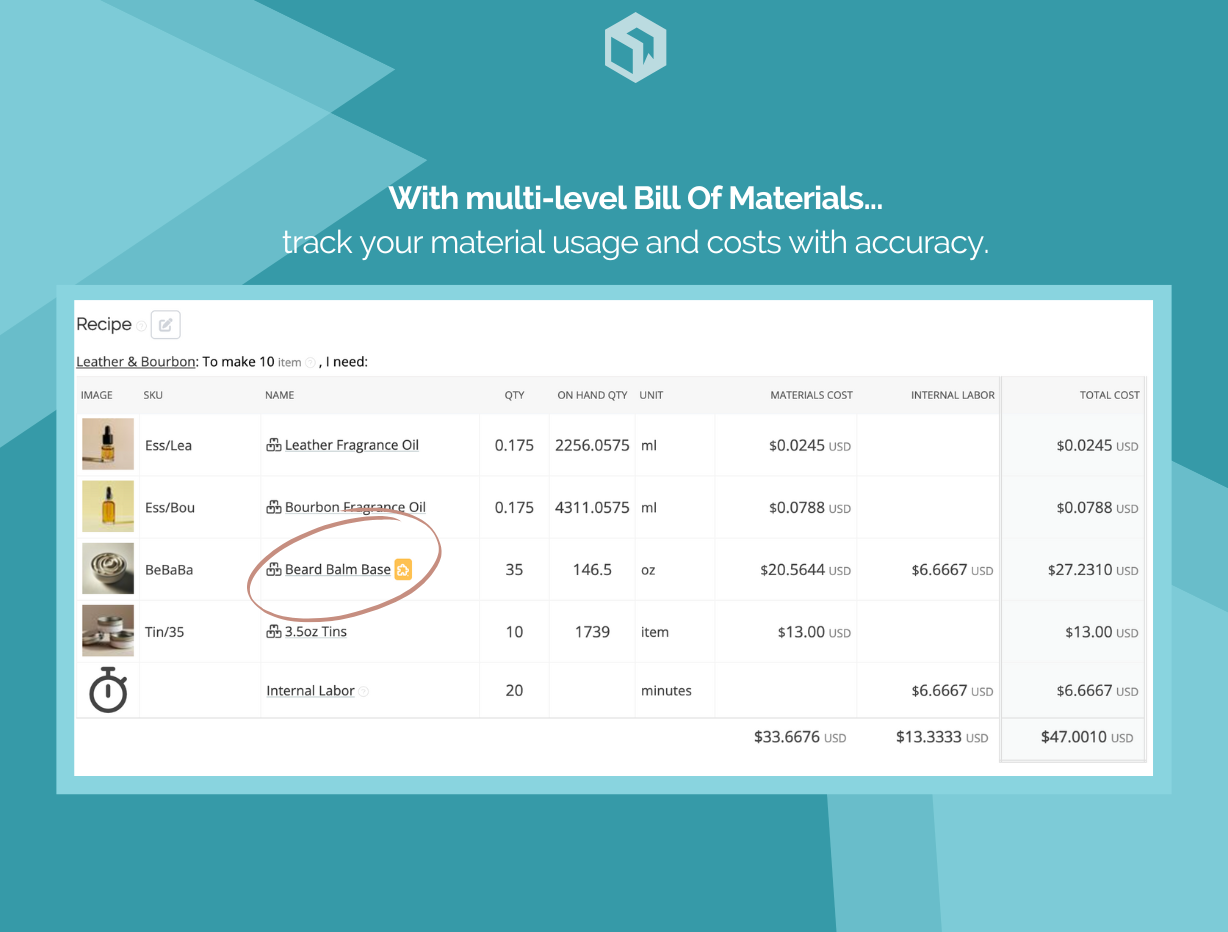Click on hand quantity 2256.0575

tap(592, 445)
